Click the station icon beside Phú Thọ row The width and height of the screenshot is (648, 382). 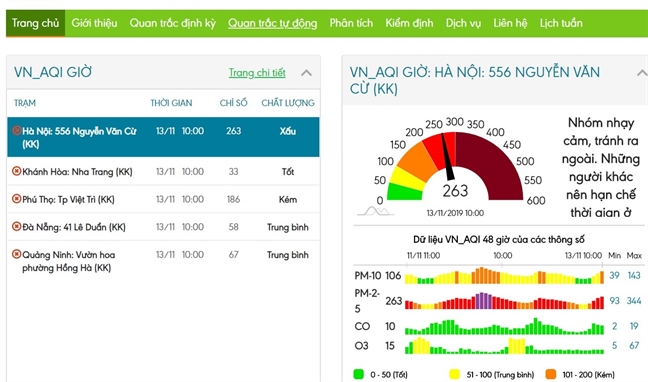click(x=17, y=199)
